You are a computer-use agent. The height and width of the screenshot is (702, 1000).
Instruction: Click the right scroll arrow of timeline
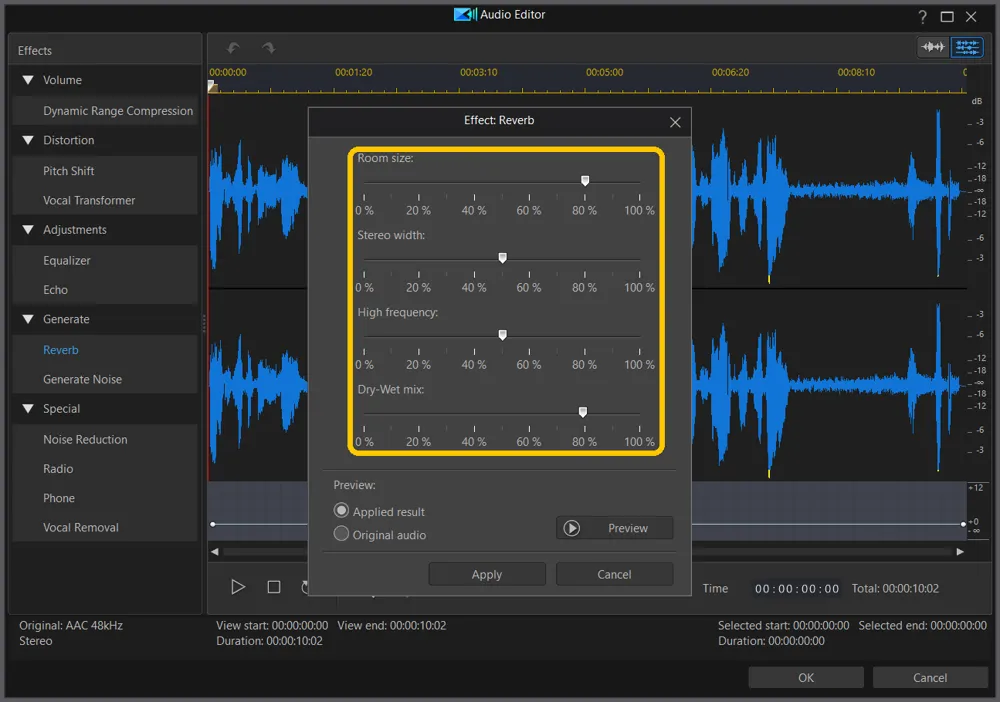pyautogui.click(x=960, y=552)
